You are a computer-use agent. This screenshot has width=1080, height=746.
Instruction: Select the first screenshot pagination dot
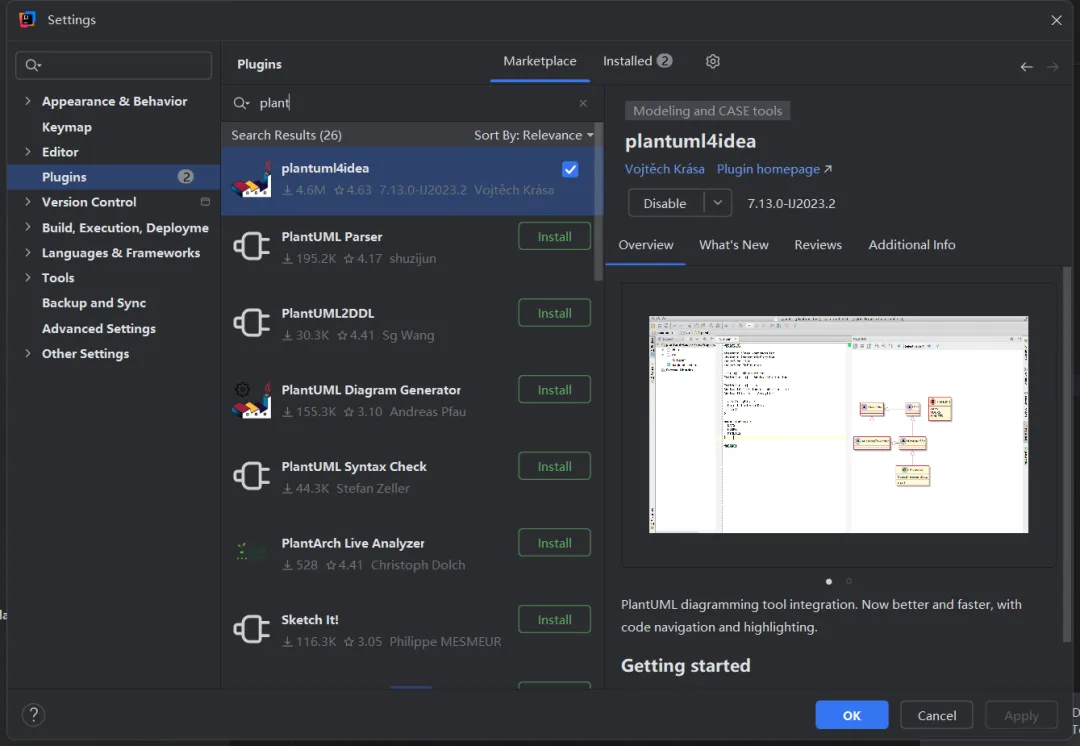click(829, 581)
